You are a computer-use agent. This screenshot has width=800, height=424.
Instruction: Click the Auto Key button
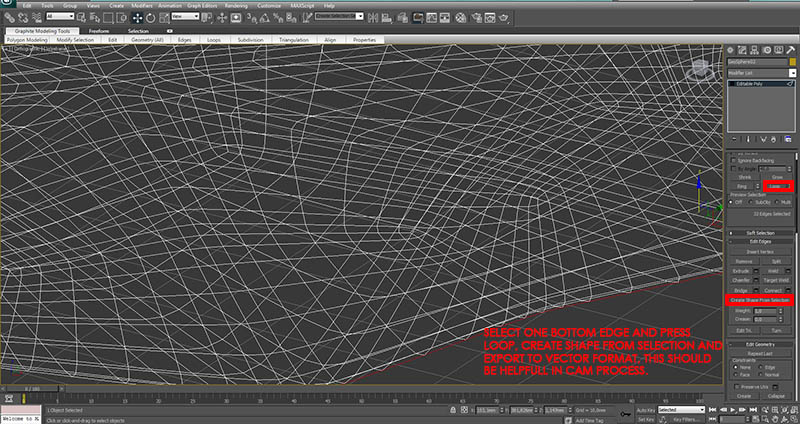645,410
